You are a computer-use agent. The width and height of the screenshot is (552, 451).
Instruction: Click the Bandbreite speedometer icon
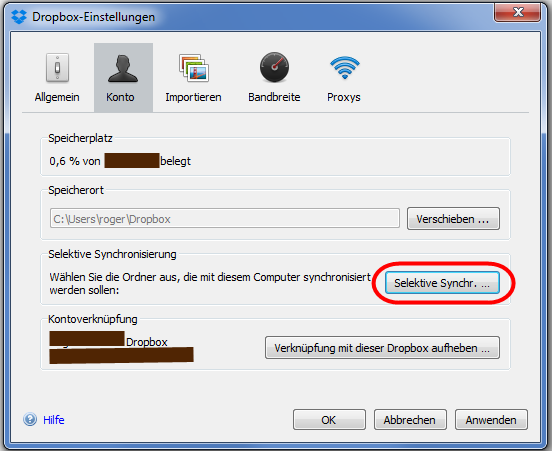point(274,67)
